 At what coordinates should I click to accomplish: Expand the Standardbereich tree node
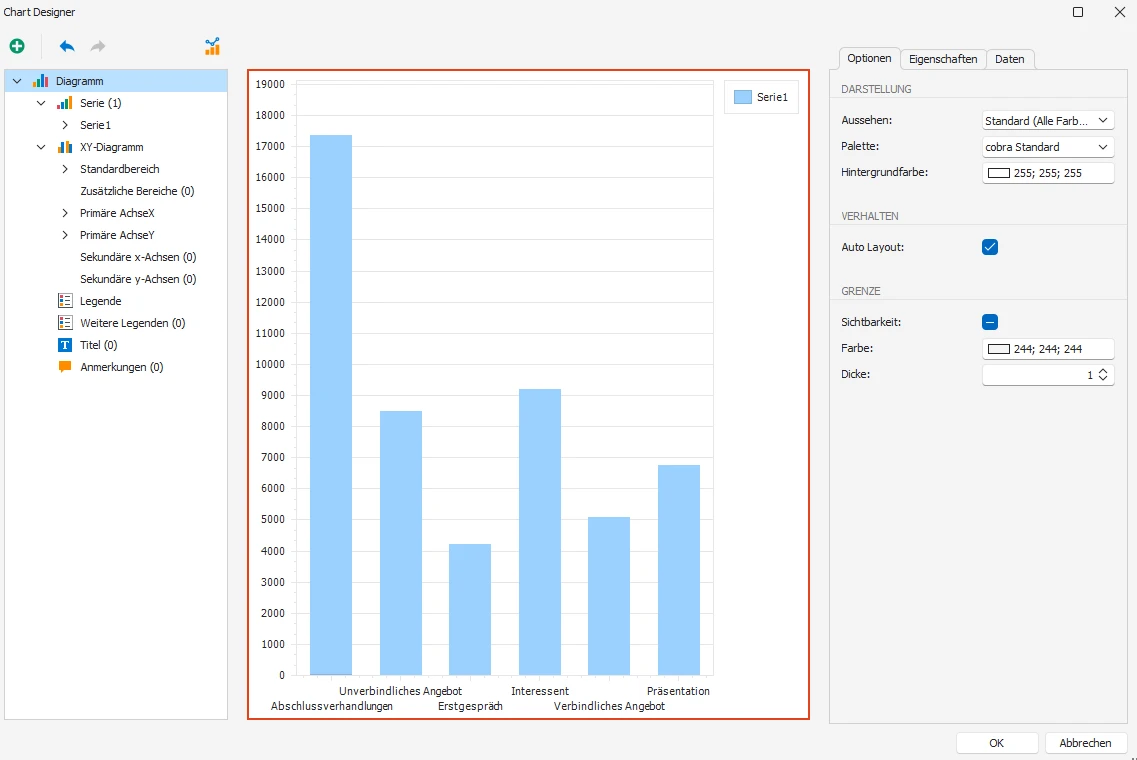[65, 169]
